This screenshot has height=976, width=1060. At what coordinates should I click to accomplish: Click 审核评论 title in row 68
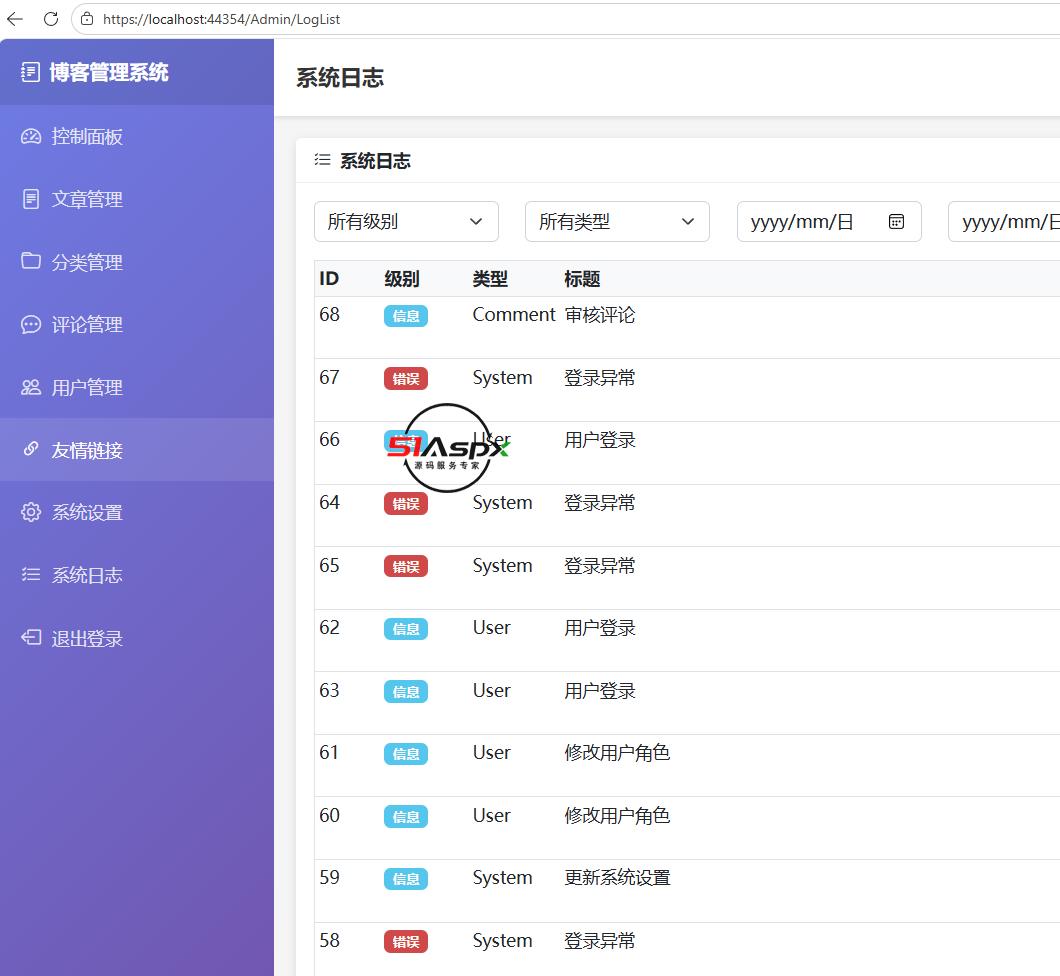point(600,314)
